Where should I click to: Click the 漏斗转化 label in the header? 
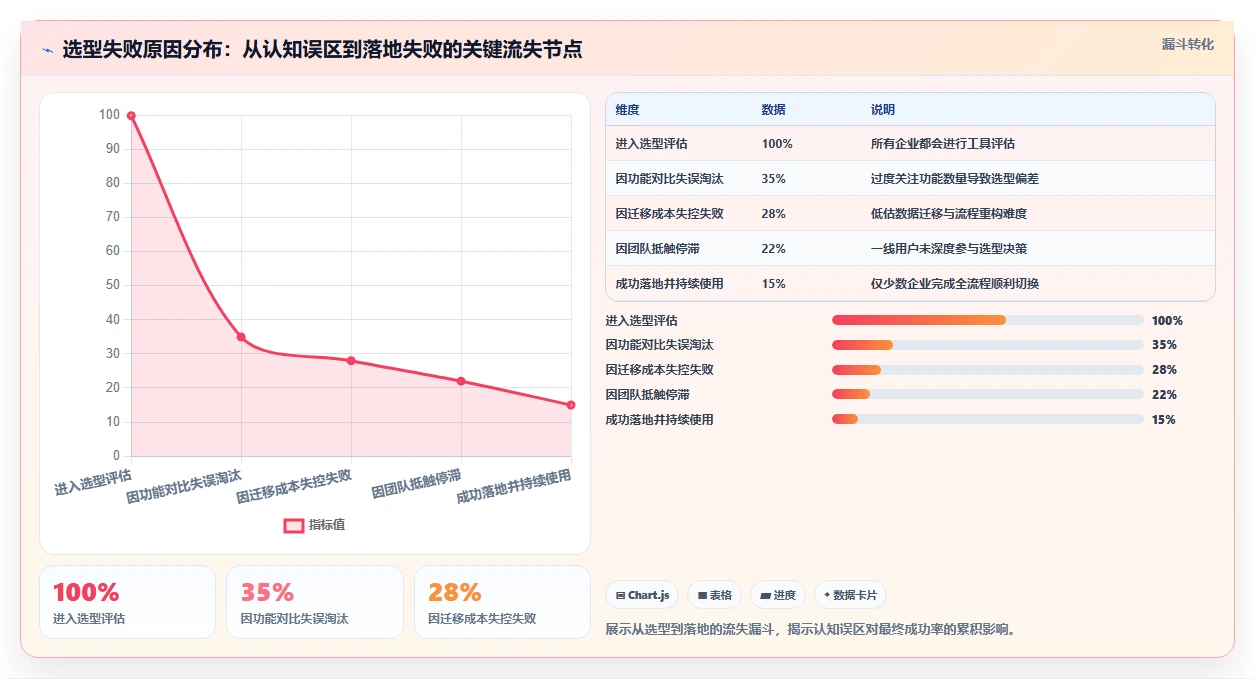point(1188,44)
